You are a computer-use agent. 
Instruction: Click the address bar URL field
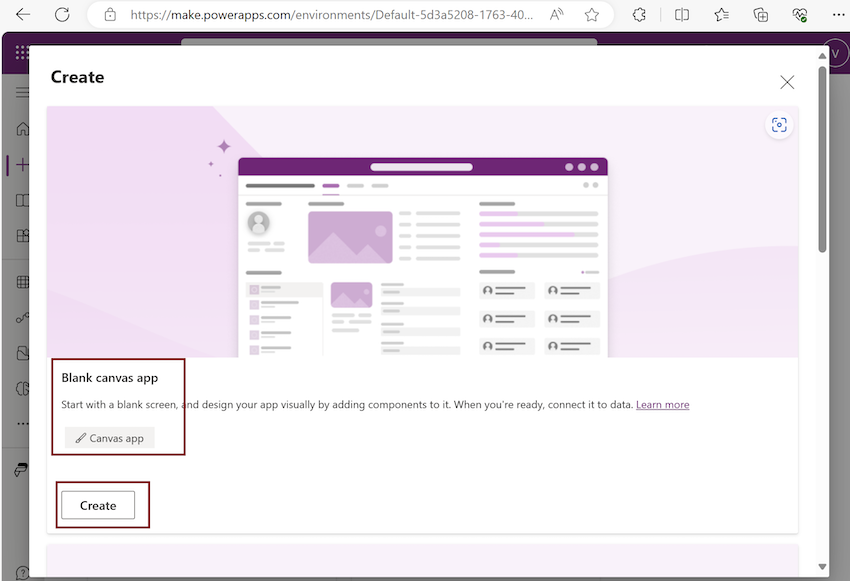point(331,15)
